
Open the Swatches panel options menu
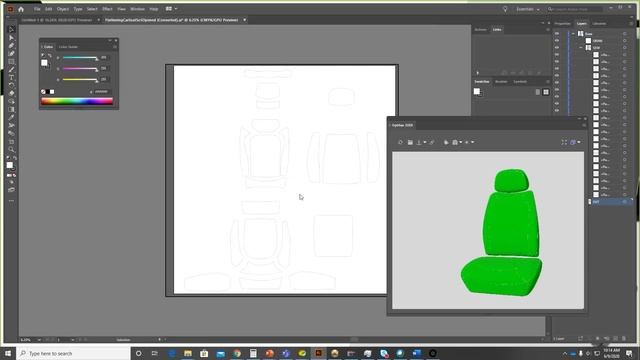[x=548, y=82]
